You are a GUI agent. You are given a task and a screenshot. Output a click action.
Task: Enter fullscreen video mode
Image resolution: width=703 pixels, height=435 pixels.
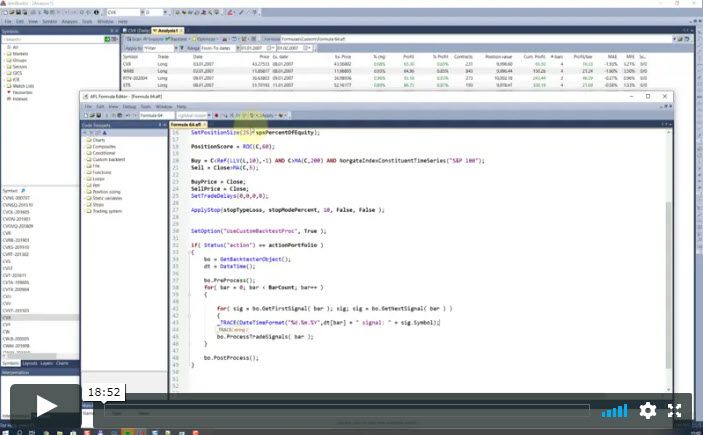coord(674,410)
